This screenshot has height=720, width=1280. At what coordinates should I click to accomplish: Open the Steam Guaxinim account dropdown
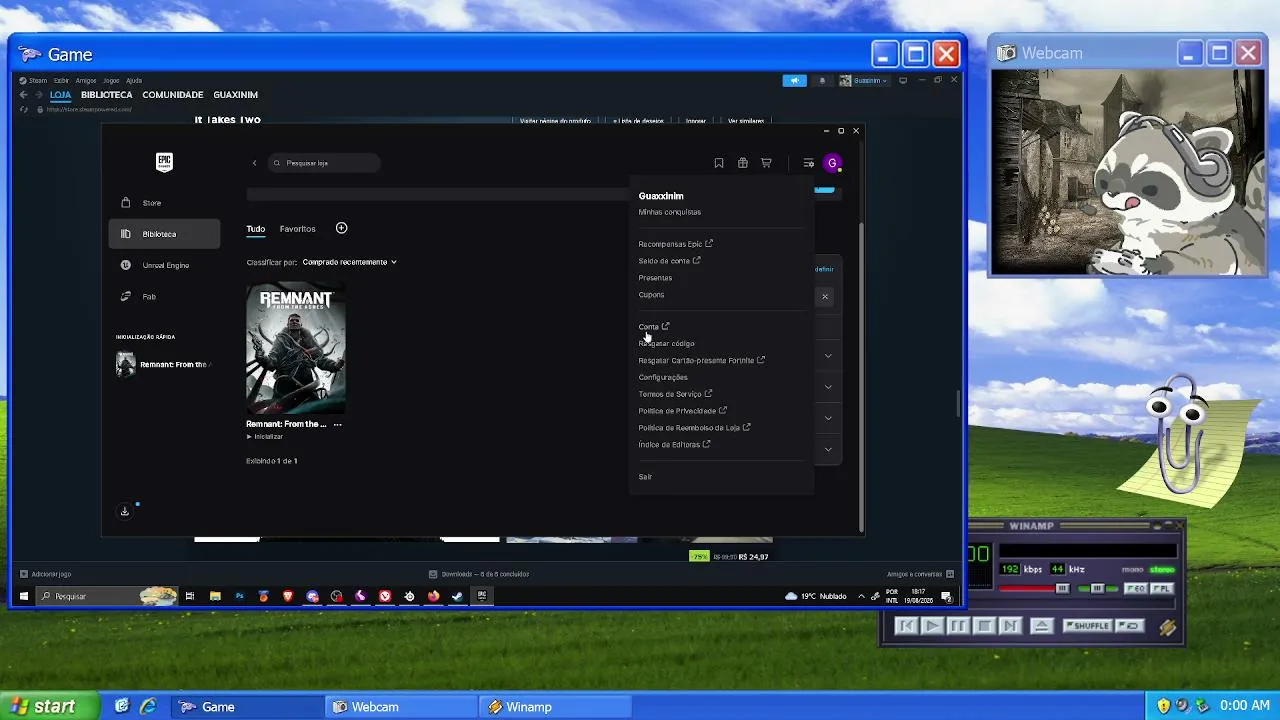point(864,81)
